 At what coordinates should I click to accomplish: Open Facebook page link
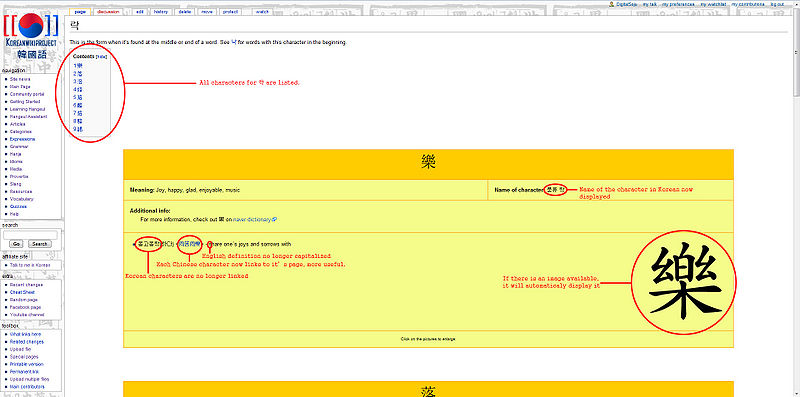pyautogui.click(x=26, y=307)
